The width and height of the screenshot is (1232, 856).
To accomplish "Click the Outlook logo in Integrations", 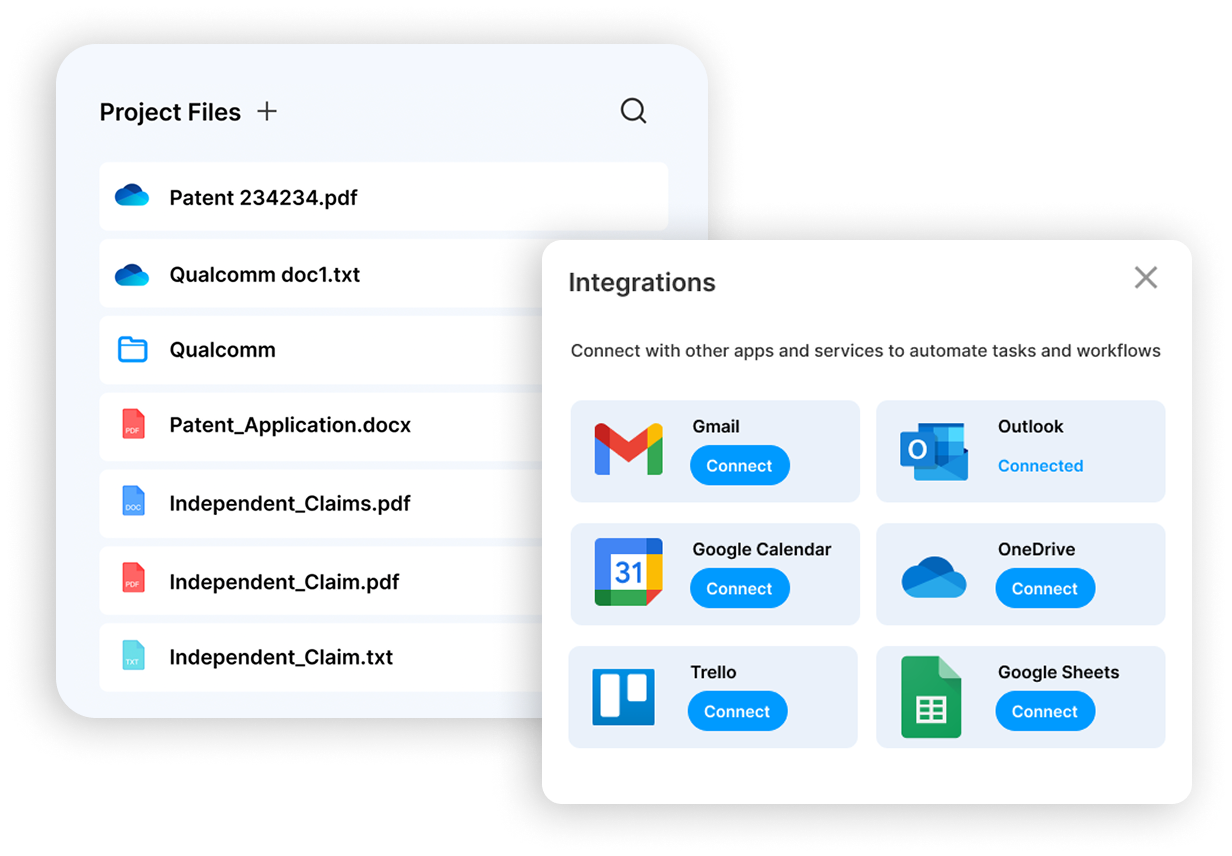I will (x=934, y=452).
